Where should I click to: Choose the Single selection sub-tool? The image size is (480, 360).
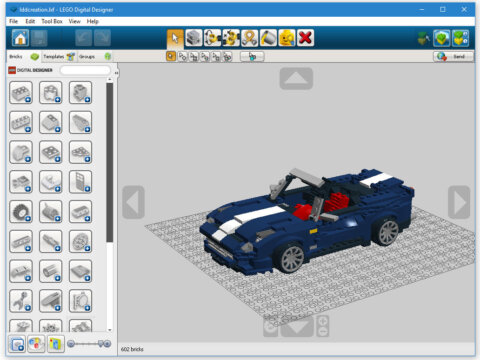pos(171,56)
